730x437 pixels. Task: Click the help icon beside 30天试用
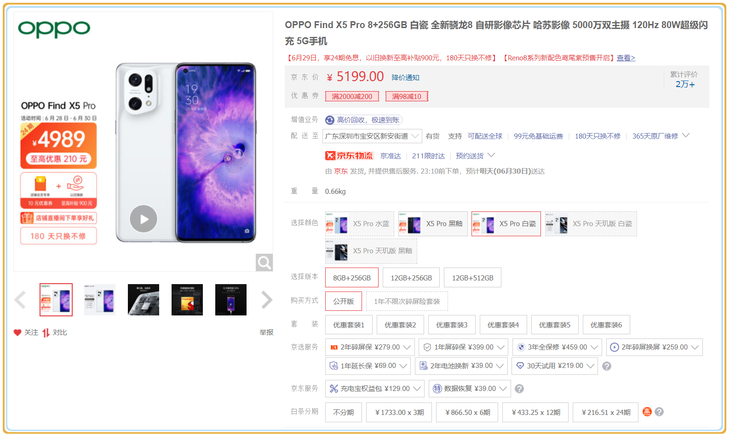click(x=606, y=366)
